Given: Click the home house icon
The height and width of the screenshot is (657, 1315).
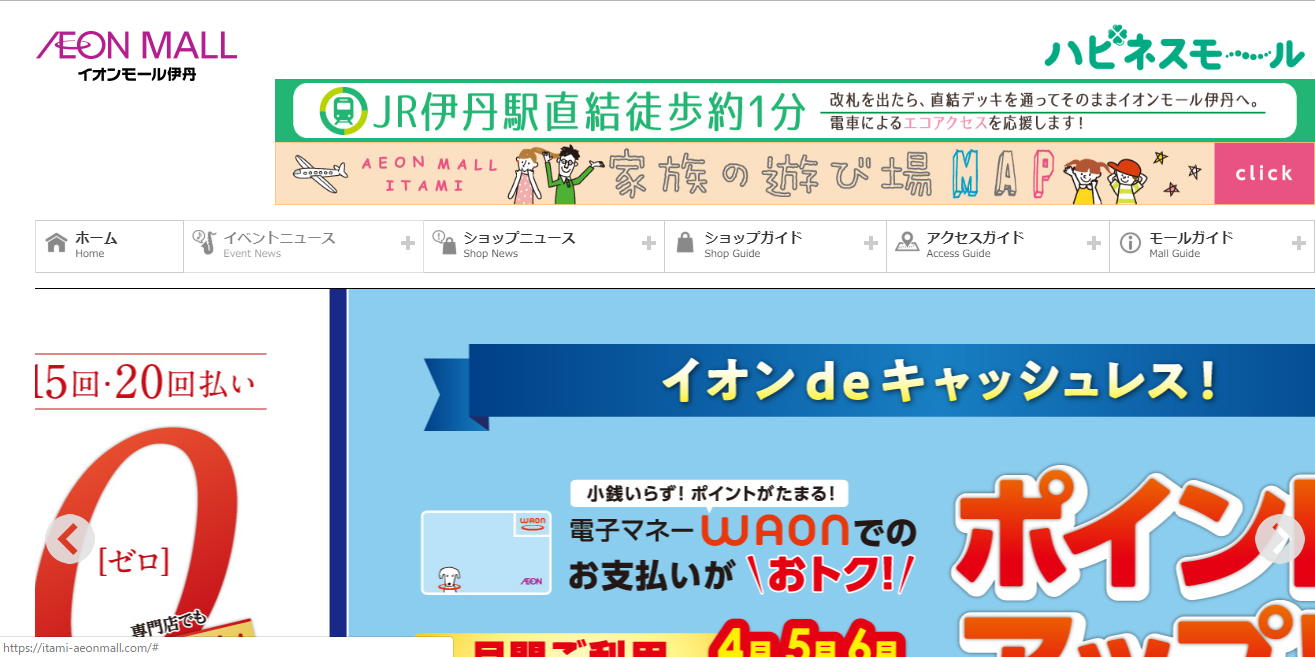Looking at the screenshot, I should tap(57, 243).
